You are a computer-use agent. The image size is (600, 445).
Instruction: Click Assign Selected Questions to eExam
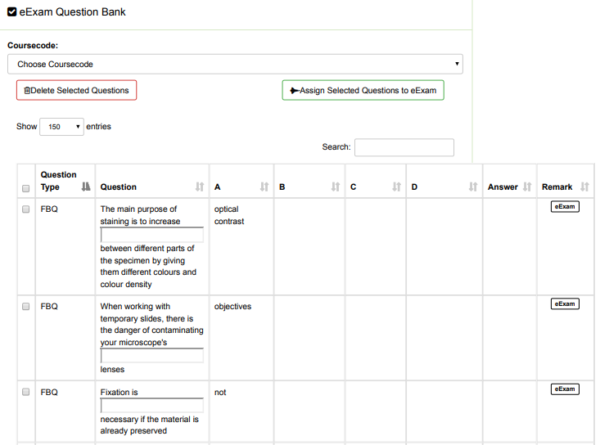(363, 90)
